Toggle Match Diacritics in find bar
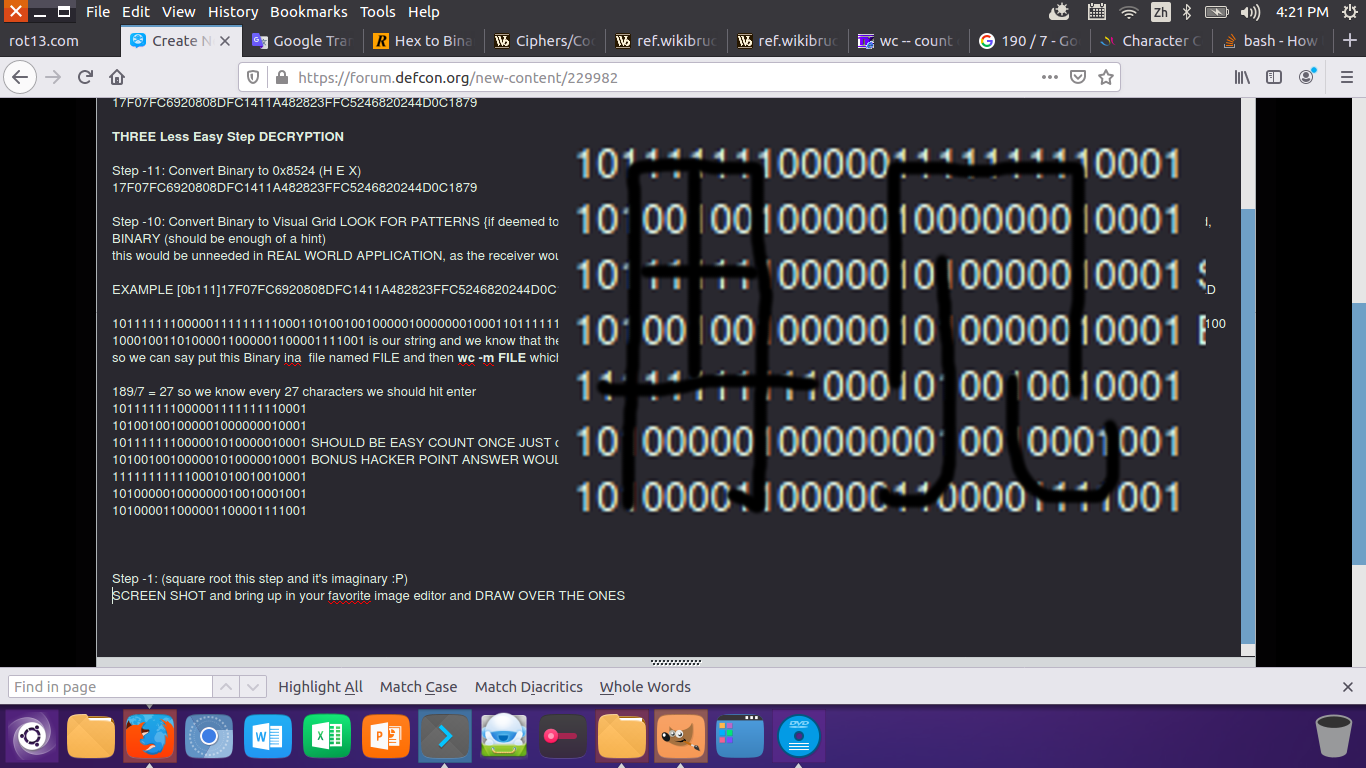Screen dimensions: 1366x768 point(528,687)
